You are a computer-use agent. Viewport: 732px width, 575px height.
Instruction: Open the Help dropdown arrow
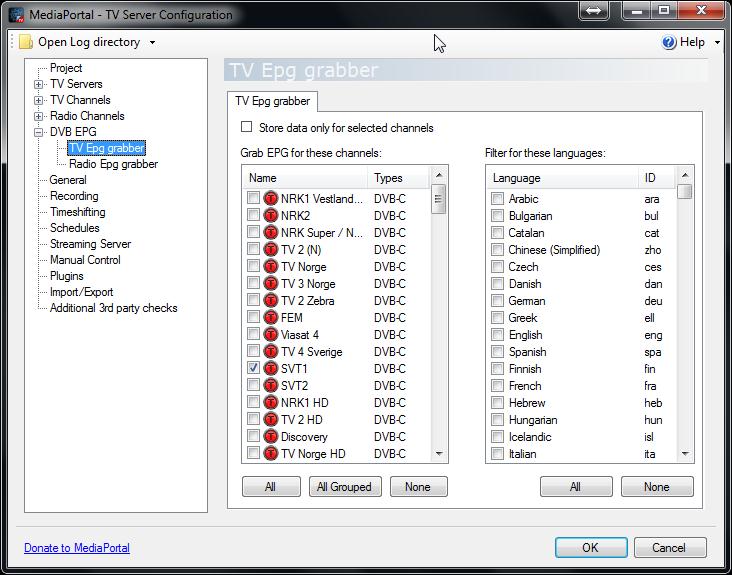(717, 42)
